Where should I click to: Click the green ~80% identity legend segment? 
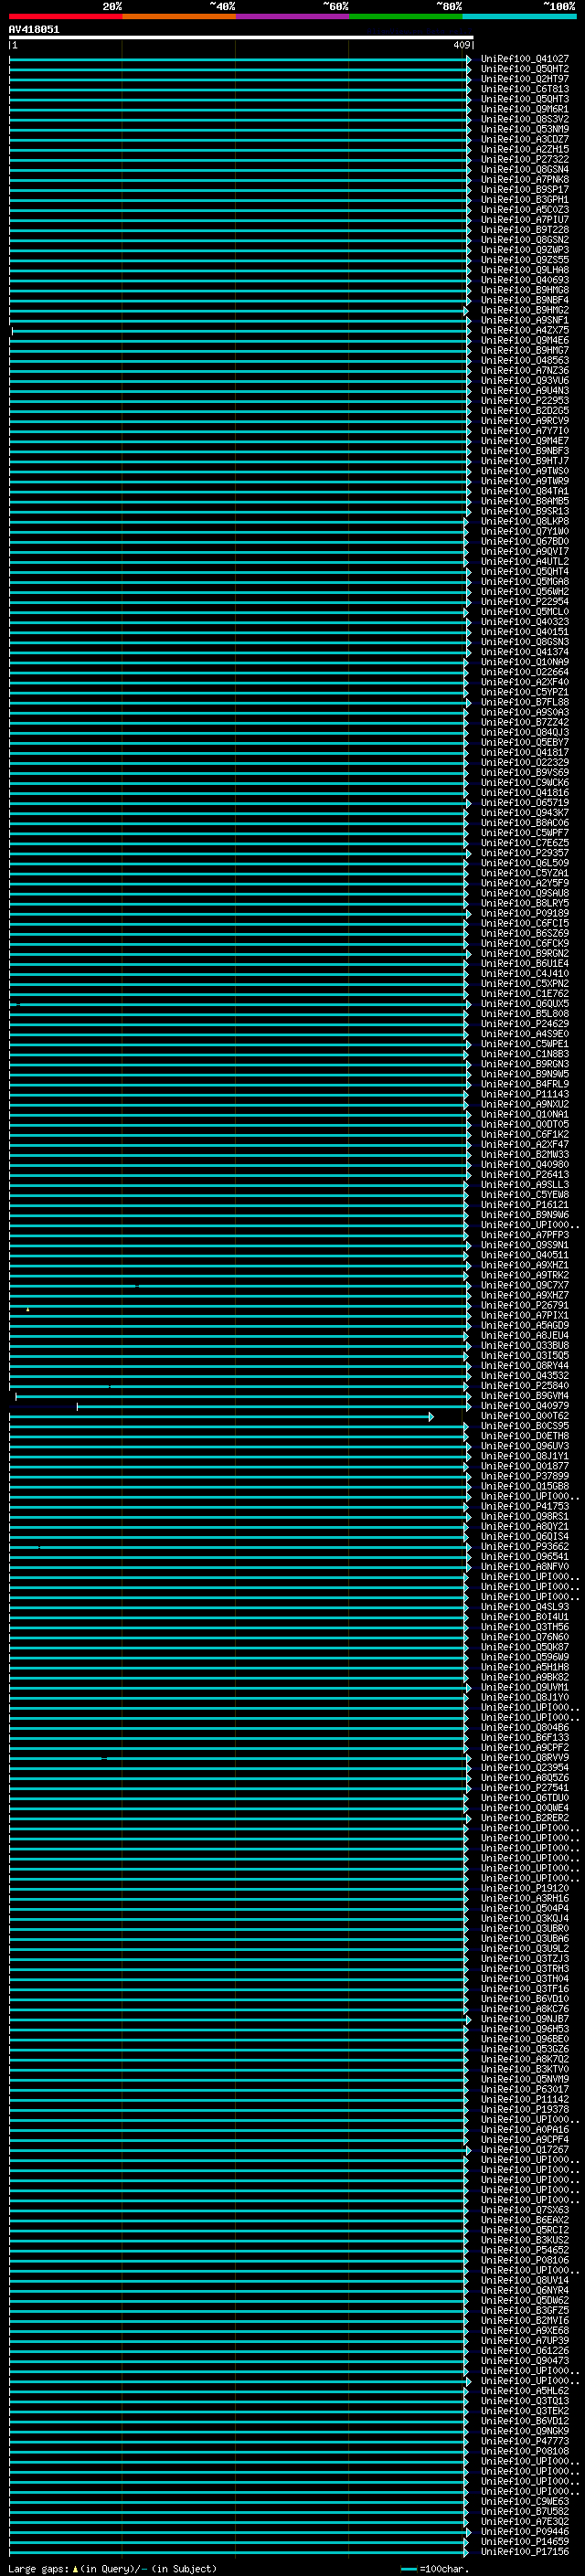(405, 16)
